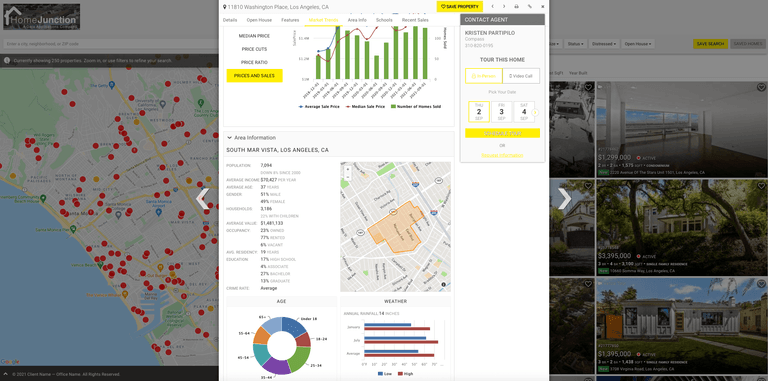Select the Prices and Sales chart option

click(x=254, y=76)
